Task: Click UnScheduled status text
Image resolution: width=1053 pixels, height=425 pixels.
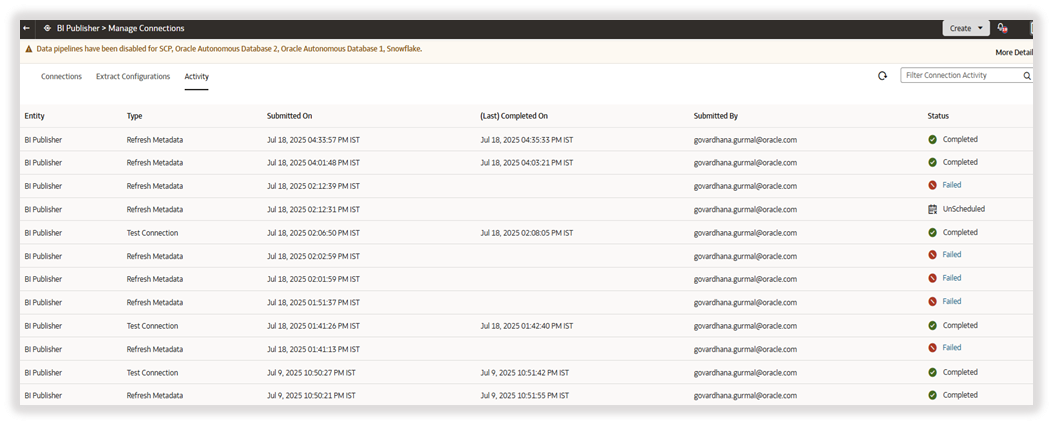Action: [x=964, y=209]
